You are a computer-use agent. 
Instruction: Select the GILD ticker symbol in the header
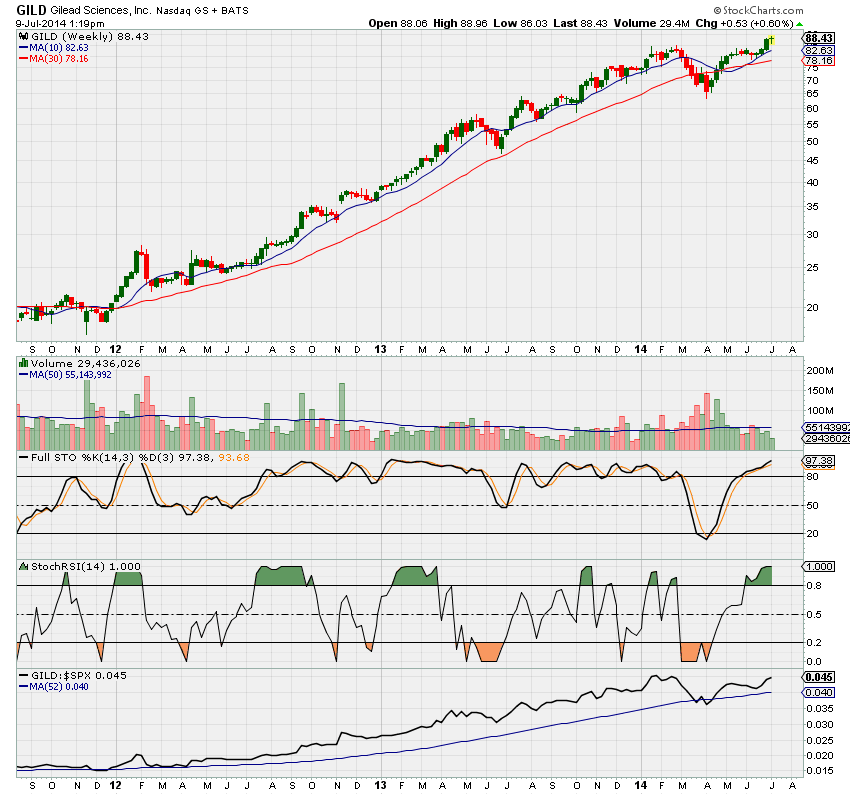[31, 10]
